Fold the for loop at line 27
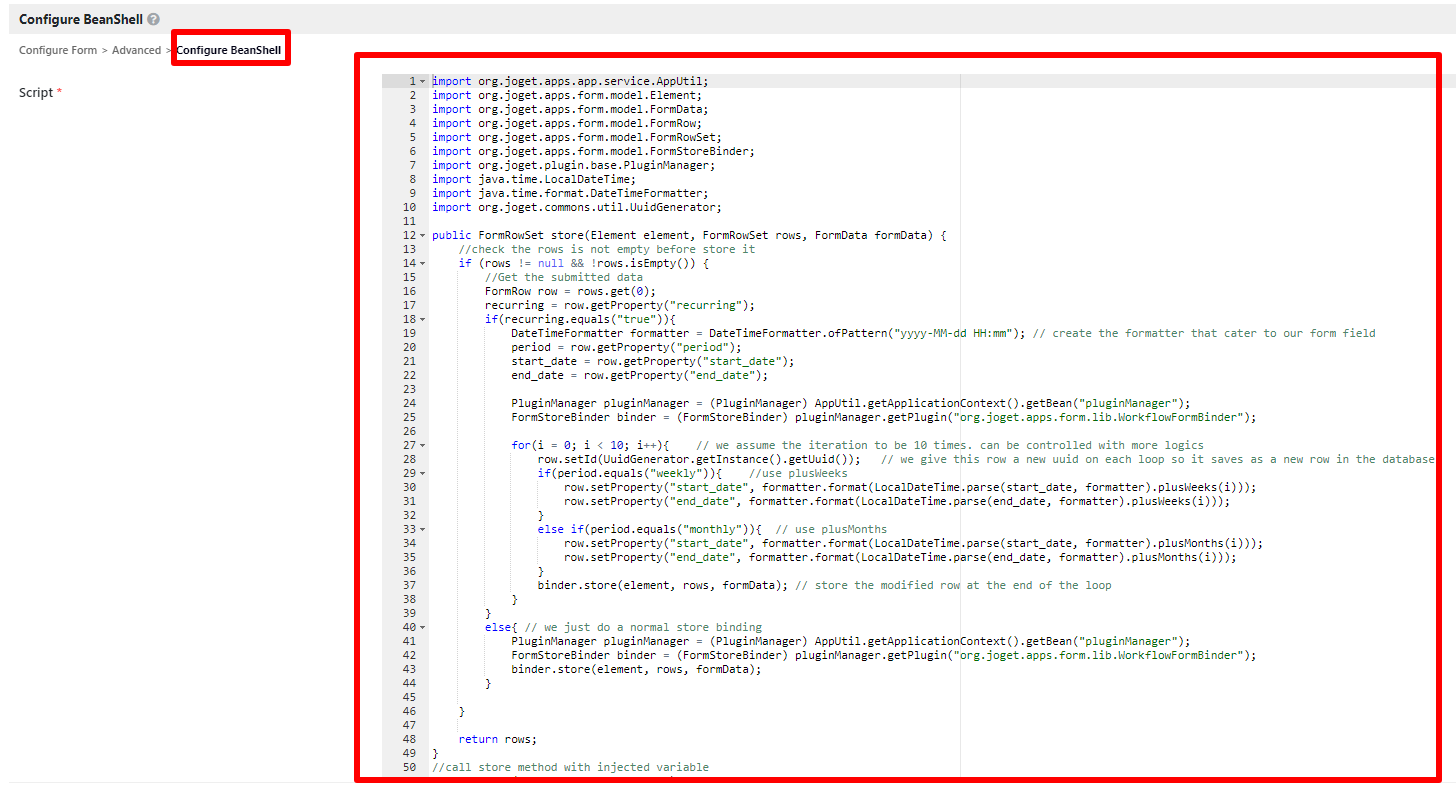This screenshot has width=1456, height=787. pyautogui.click(x=422, y=445)
